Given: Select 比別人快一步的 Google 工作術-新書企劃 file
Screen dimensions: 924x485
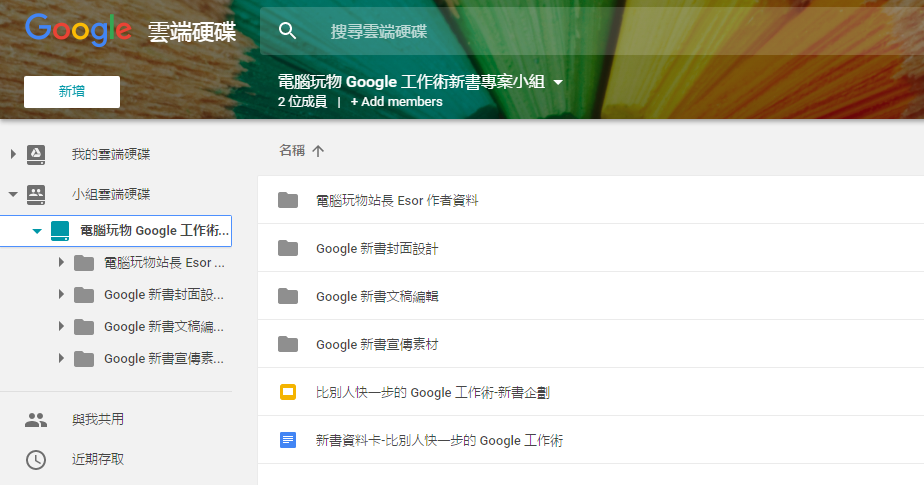Looking at the screenshot, I should pos(433,392).
